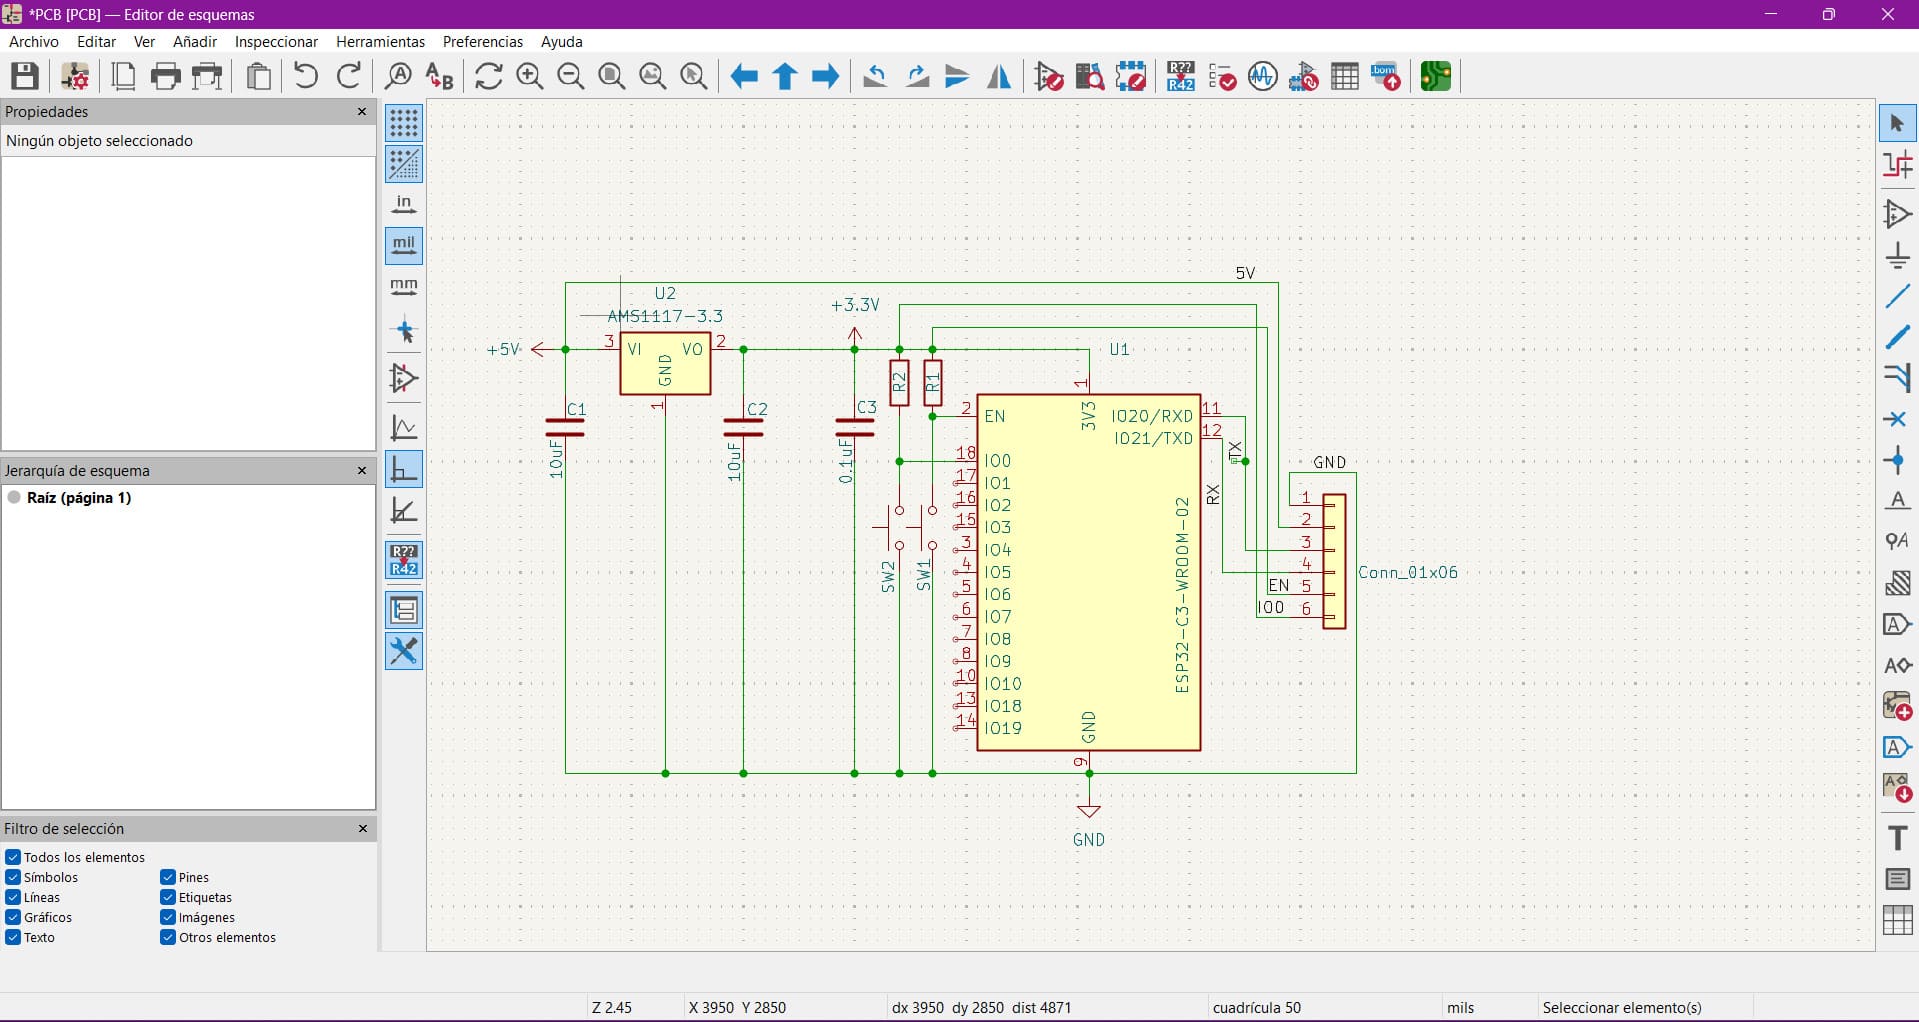Viewport: 1919px width, 1022px height.
Task: Click the Undo arrow in toolbar
Action: (306, 76)
